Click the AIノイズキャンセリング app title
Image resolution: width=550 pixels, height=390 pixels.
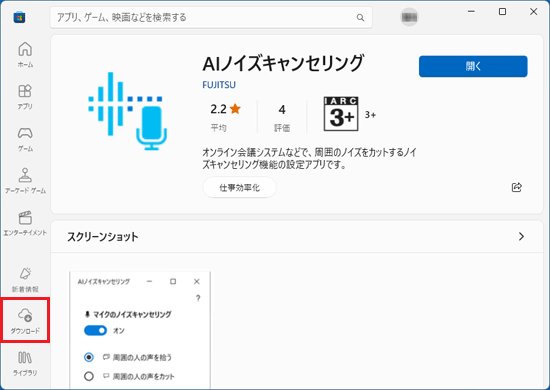pos(283,63)
